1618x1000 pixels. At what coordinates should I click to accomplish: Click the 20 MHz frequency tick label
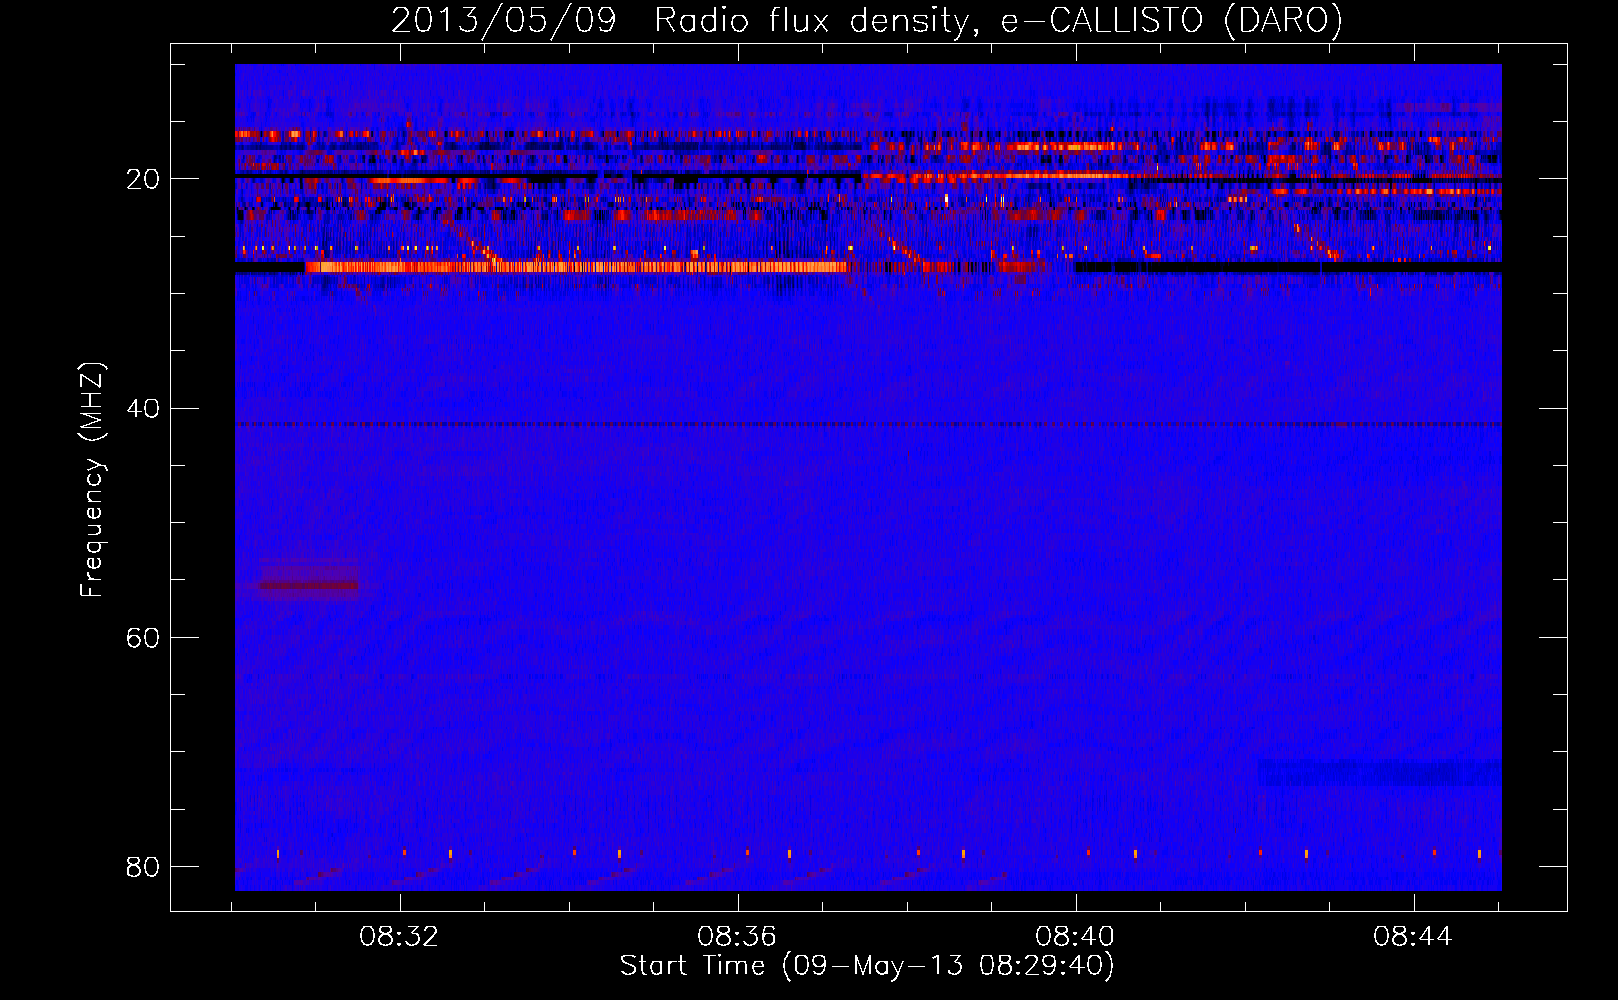pos(143,179)
